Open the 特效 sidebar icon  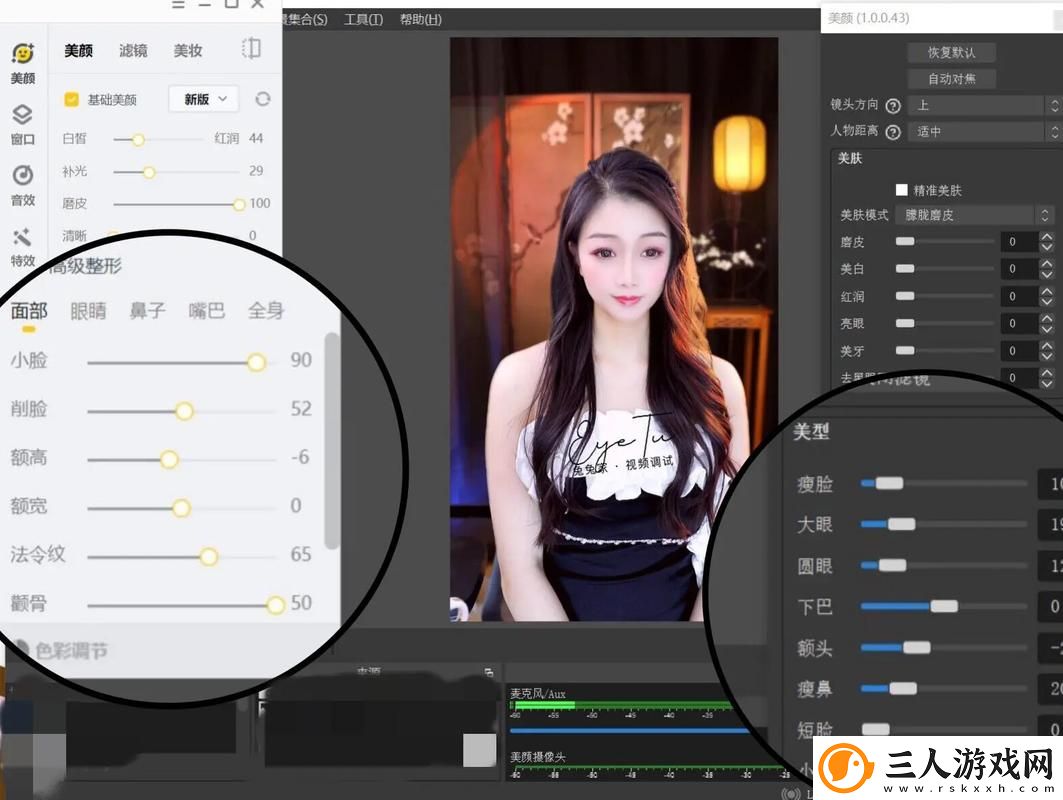tap(22, 247)
